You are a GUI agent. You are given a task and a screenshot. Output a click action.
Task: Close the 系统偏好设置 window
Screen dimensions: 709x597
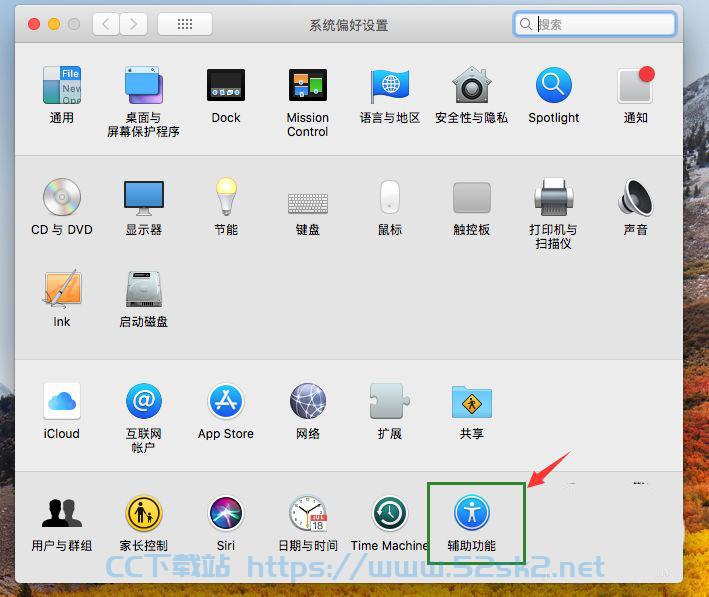[34, 24]
